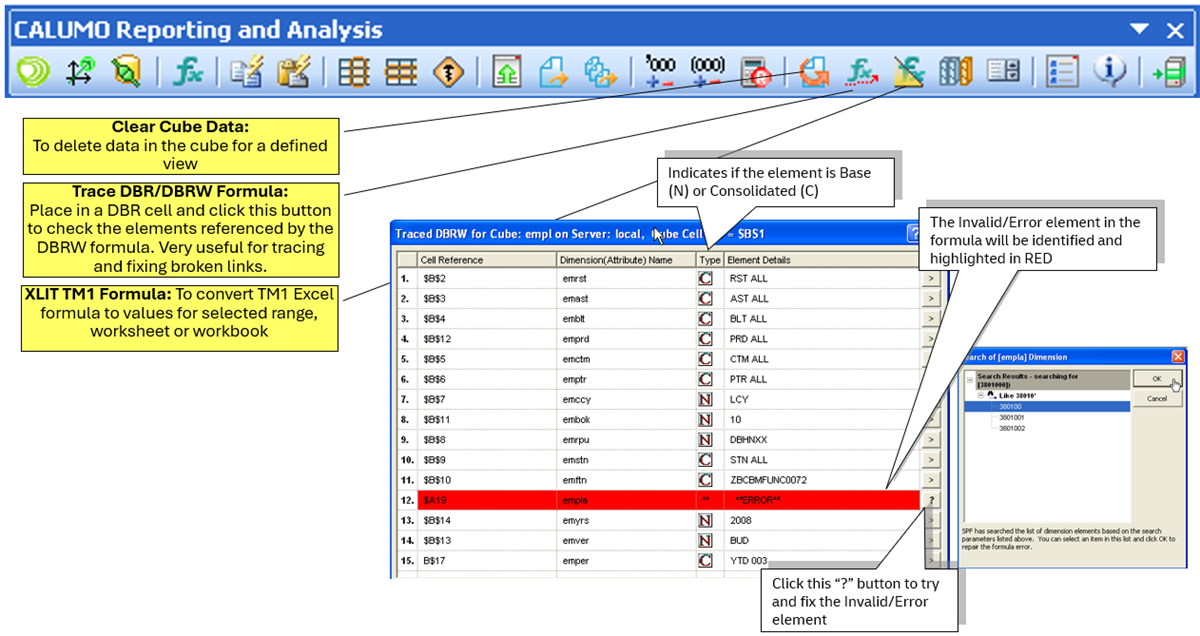
Task: Close the Search of [empla] Dimension dialog
Action: pyautogui.click(x=1177, y=356)
